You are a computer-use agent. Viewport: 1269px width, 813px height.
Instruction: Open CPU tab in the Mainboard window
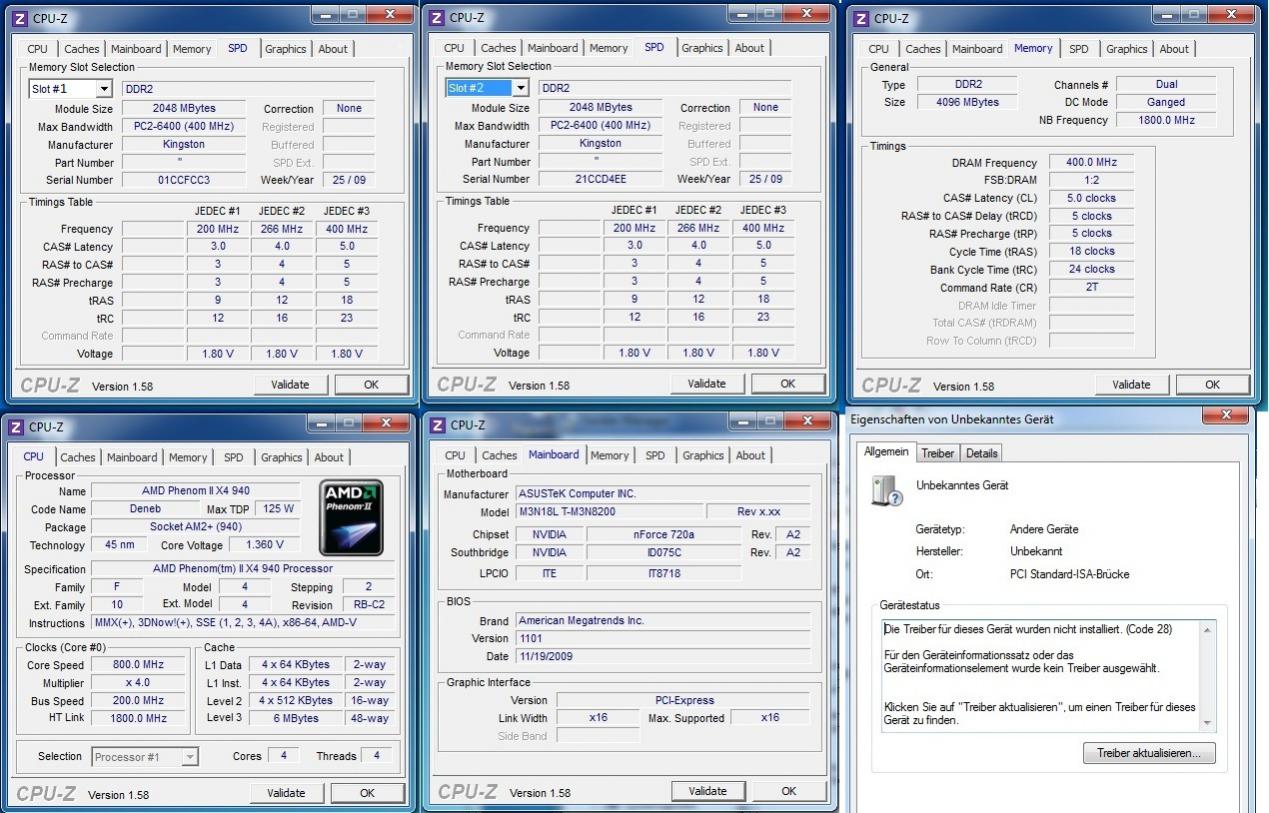[x=454, y=455]
